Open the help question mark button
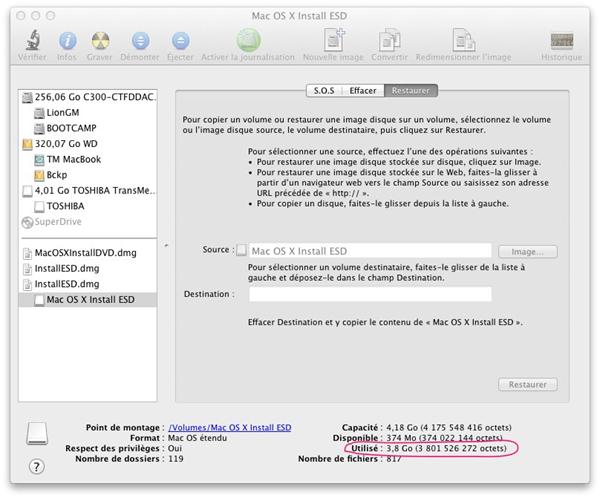 tap(38, 467)
